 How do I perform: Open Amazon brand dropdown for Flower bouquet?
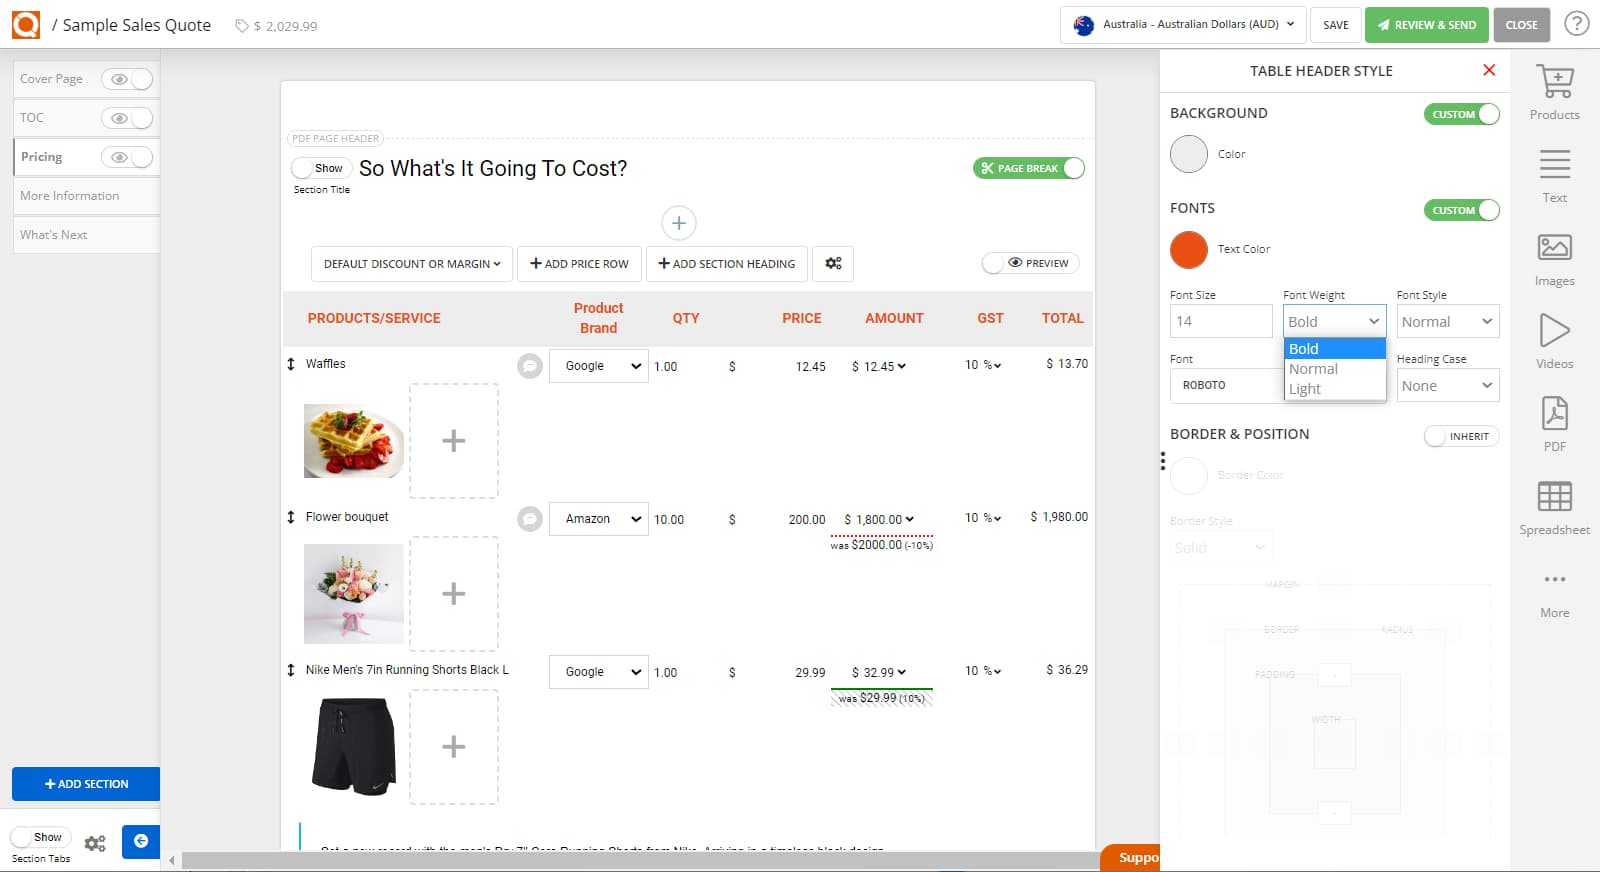click(x=598, y=519)
